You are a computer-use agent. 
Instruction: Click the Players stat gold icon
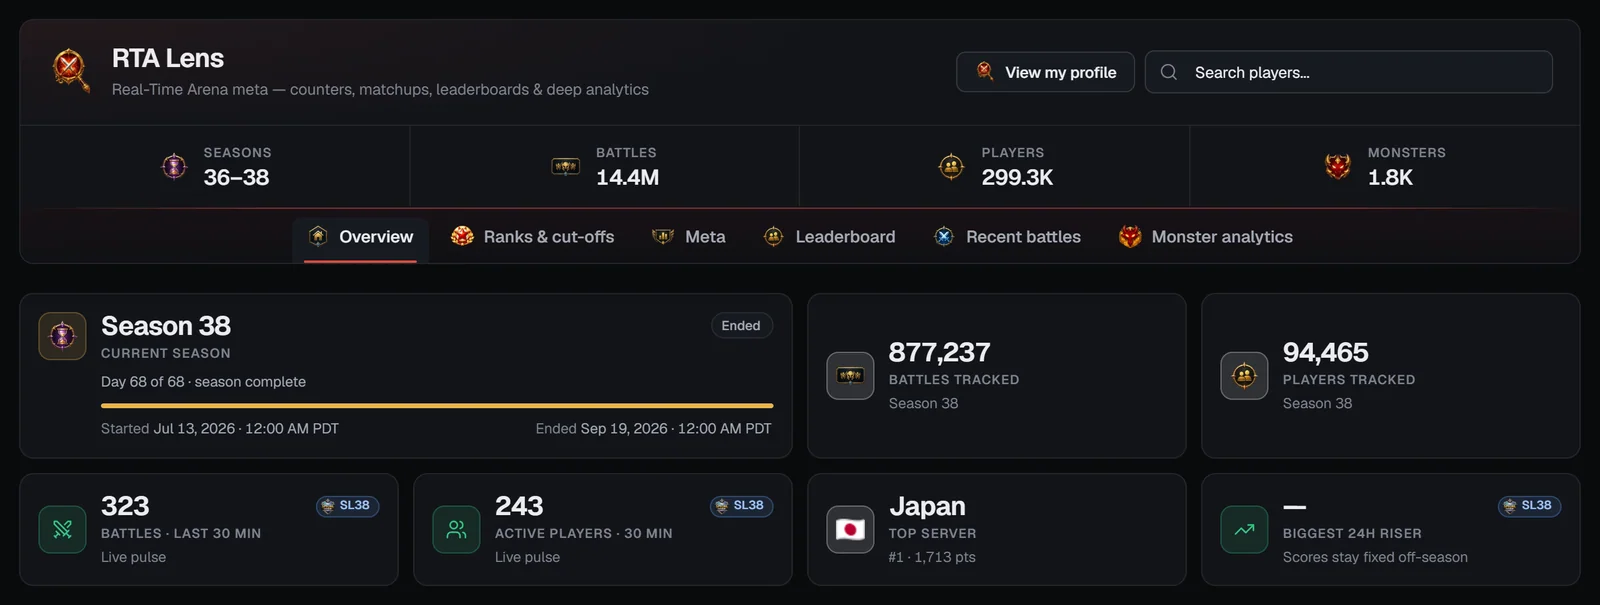[x=951, y=166]
